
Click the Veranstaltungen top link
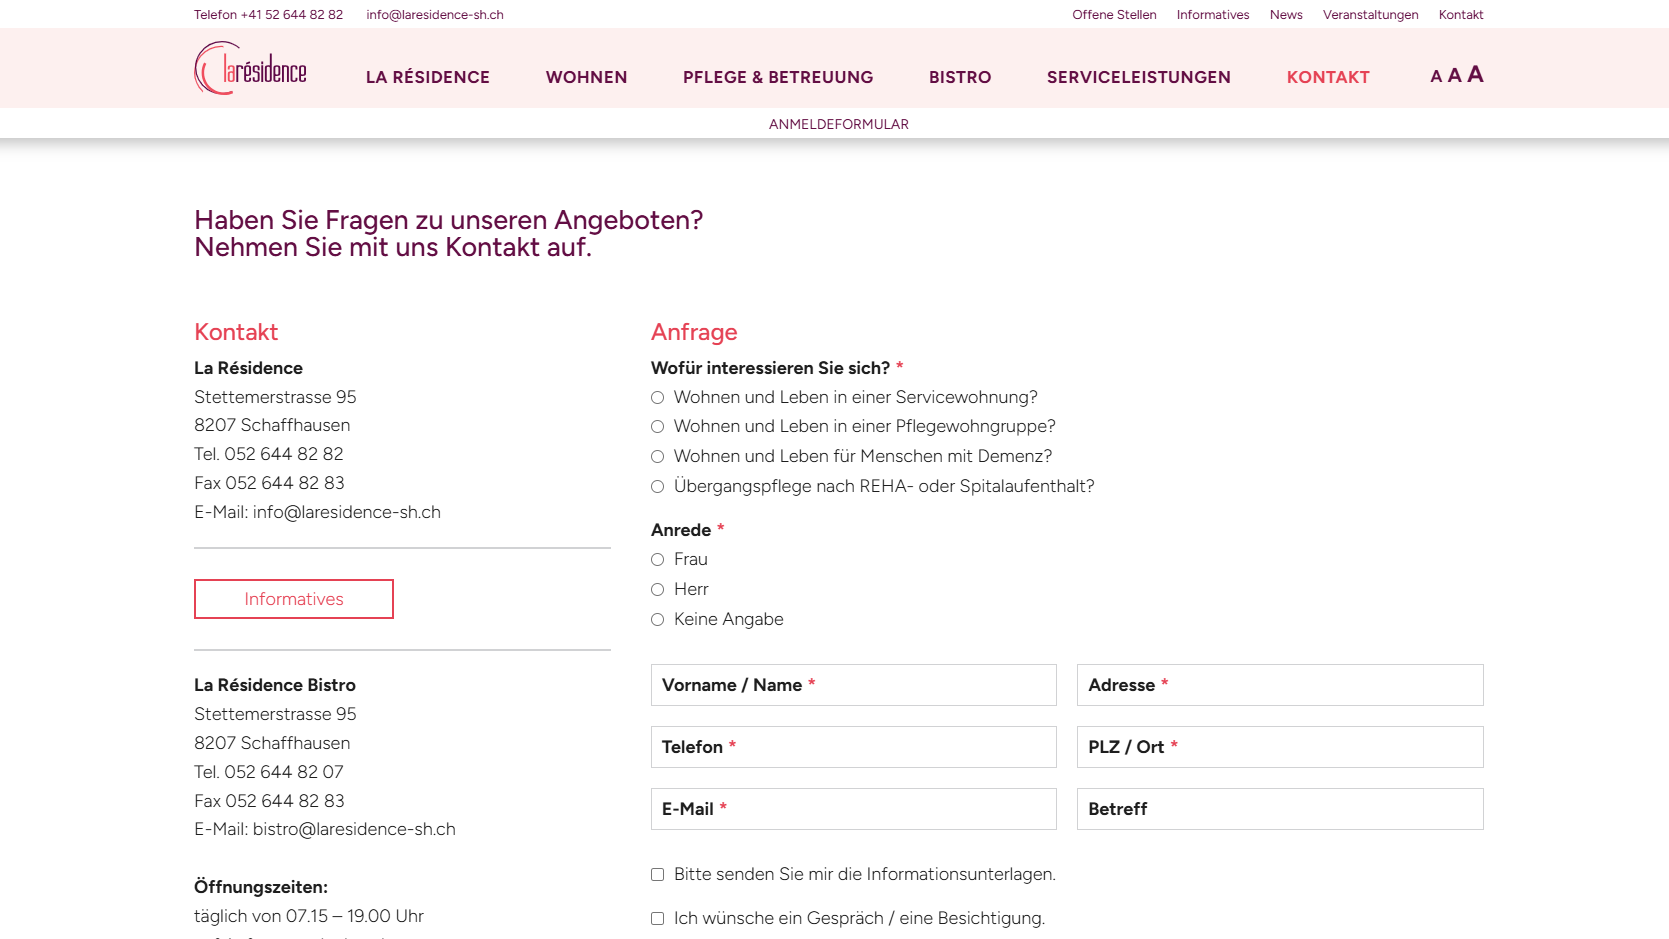[1370, 15]
